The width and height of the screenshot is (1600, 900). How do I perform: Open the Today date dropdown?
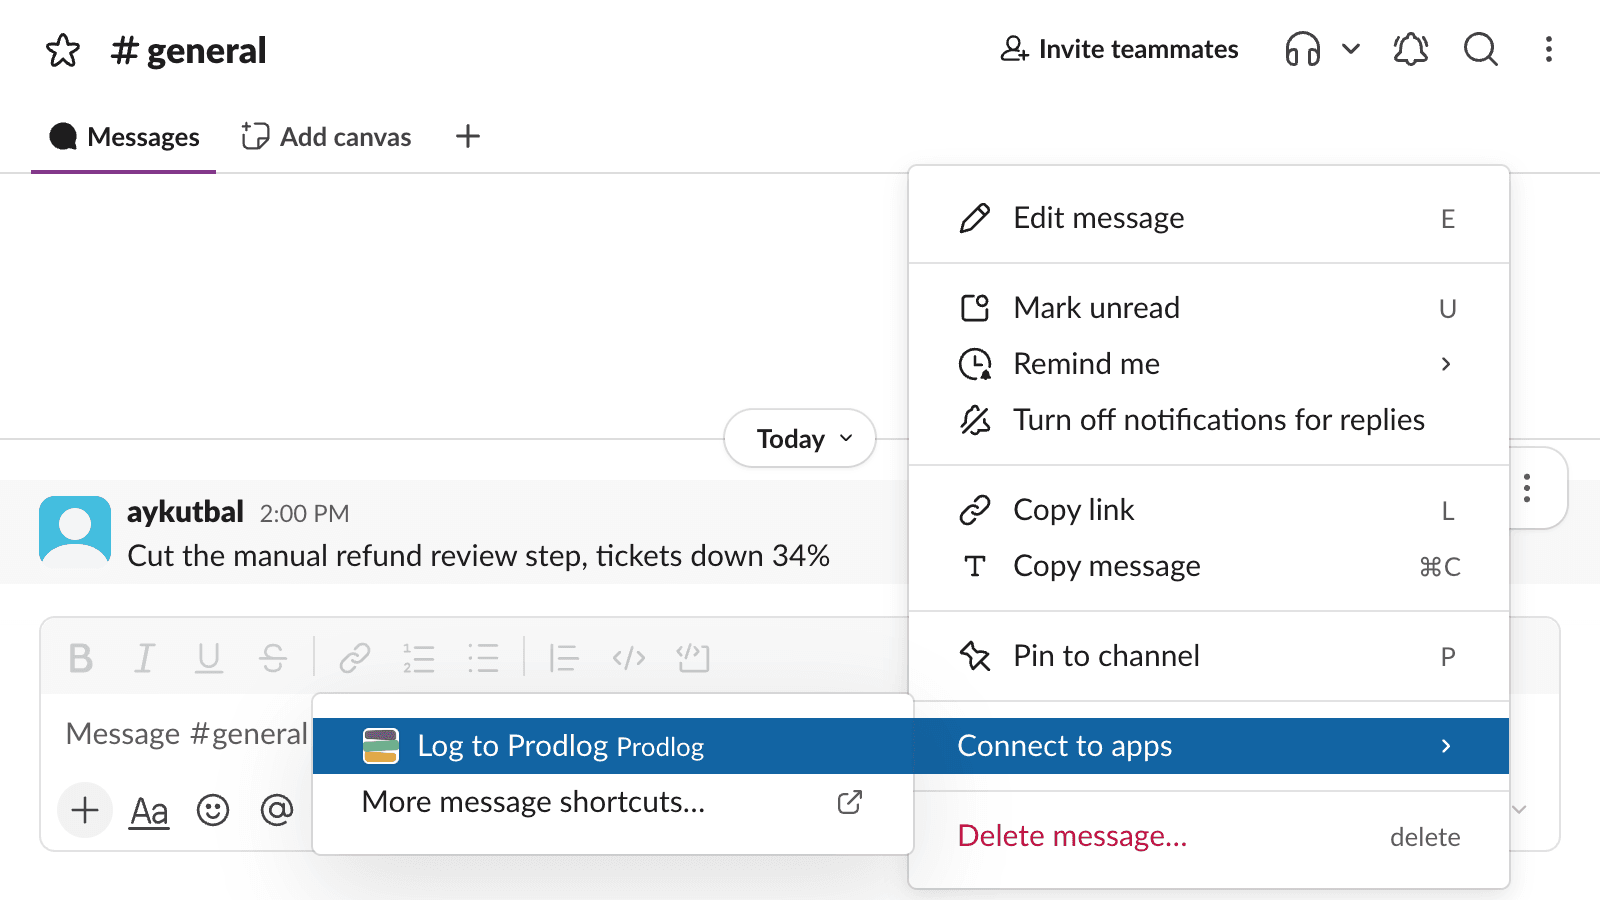(x=800, y=438)
